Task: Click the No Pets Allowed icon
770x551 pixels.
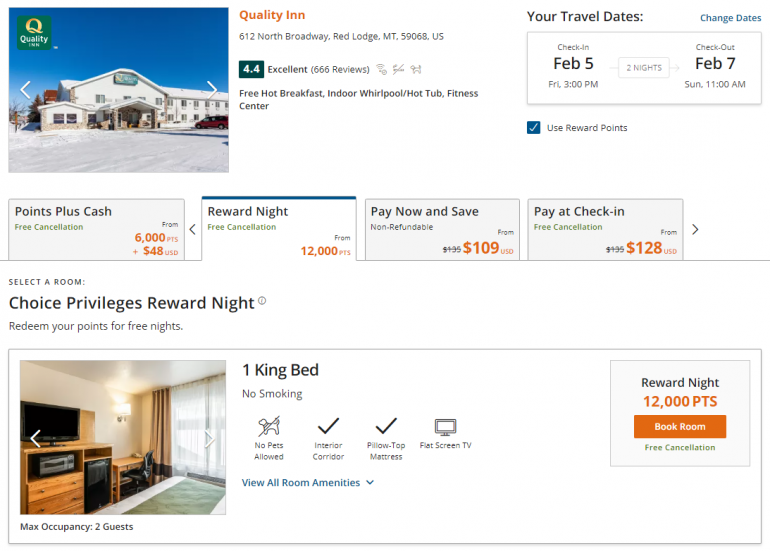Action: coord(268,426)
